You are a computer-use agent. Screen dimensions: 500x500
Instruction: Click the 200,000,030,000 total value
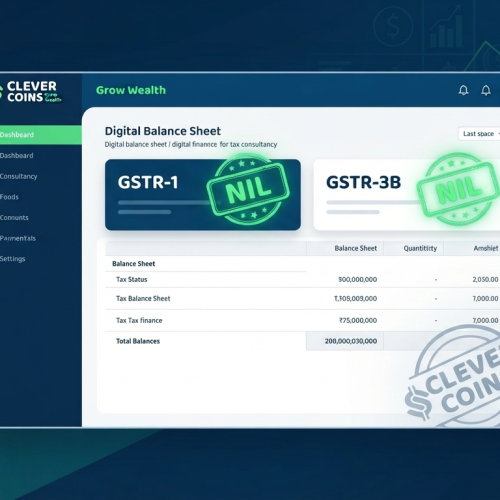(351, 341)
